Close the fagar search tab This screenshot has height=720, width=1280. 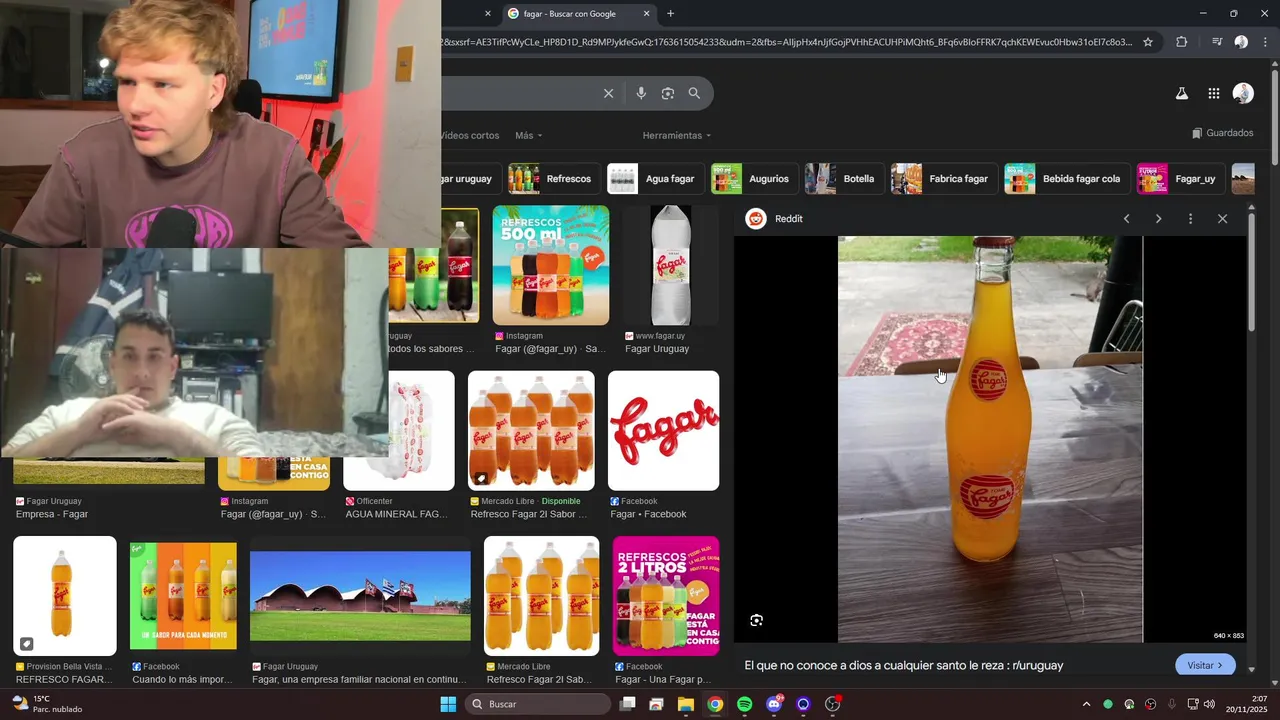coord(646,14)
